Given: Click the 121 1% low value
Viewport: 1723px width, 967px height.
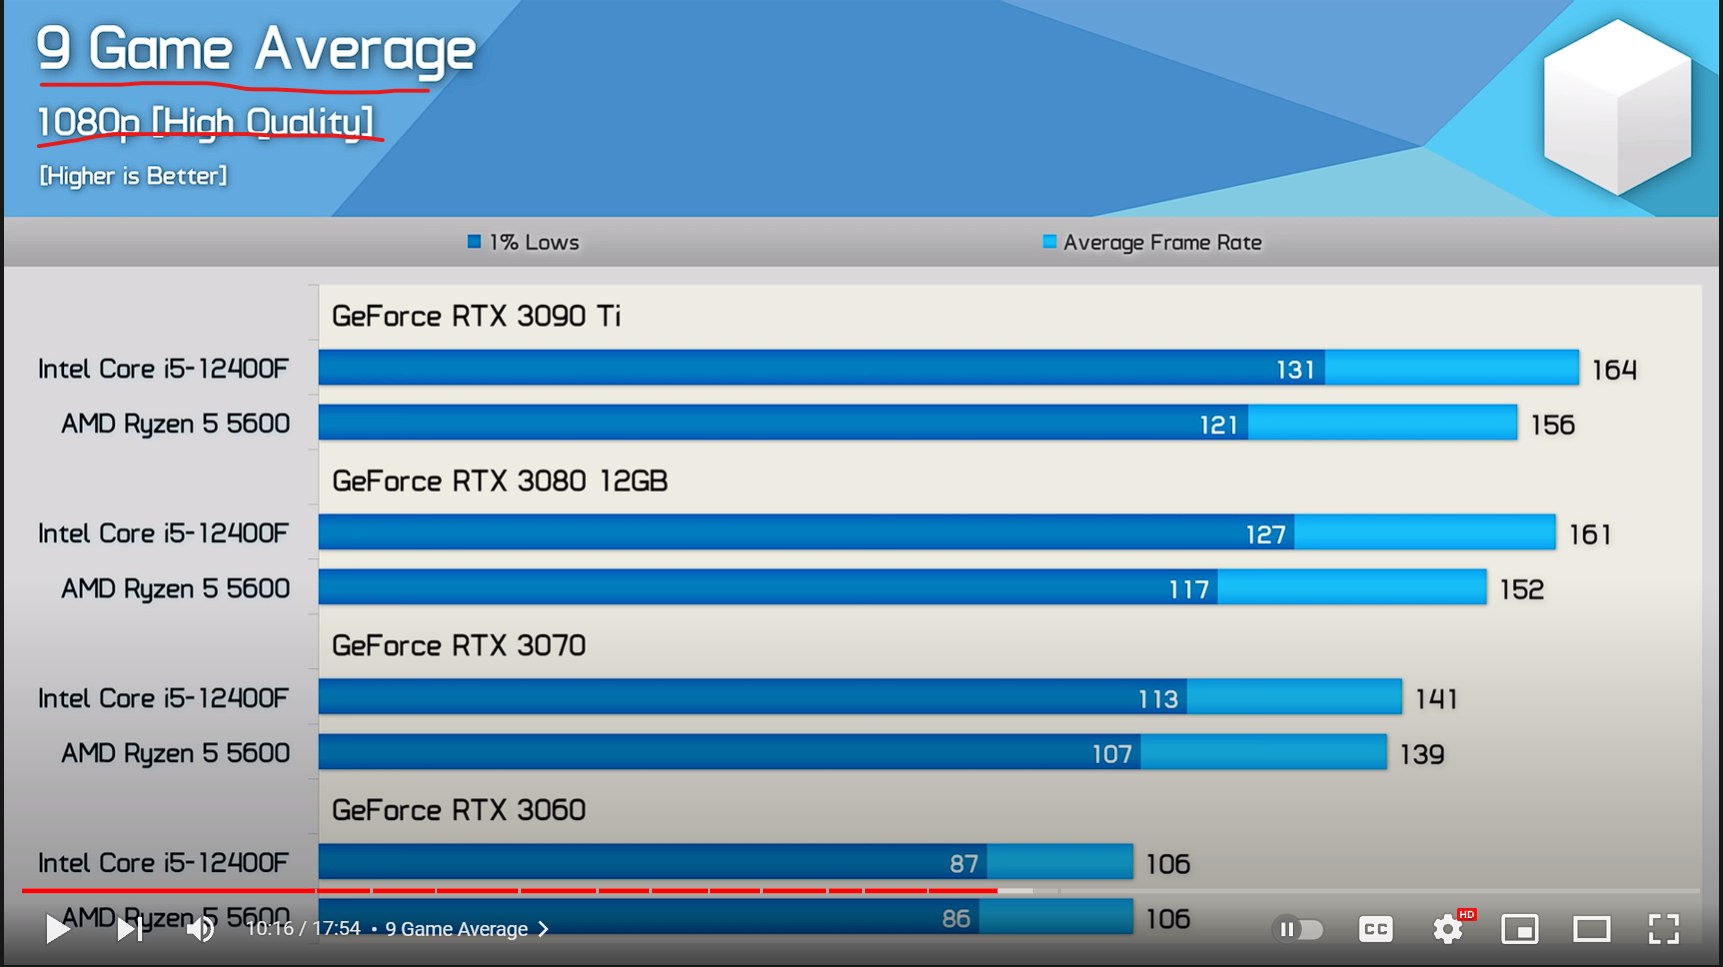Looking at the screenshot, I should click(1218, 425).
